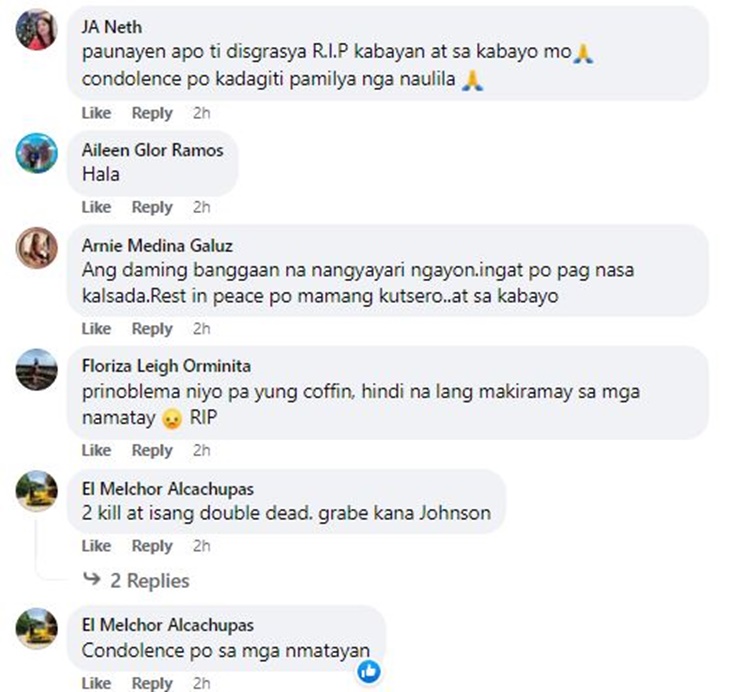
Task: Open the Arnie Medina Galuz name link
Action: point(157,245)
